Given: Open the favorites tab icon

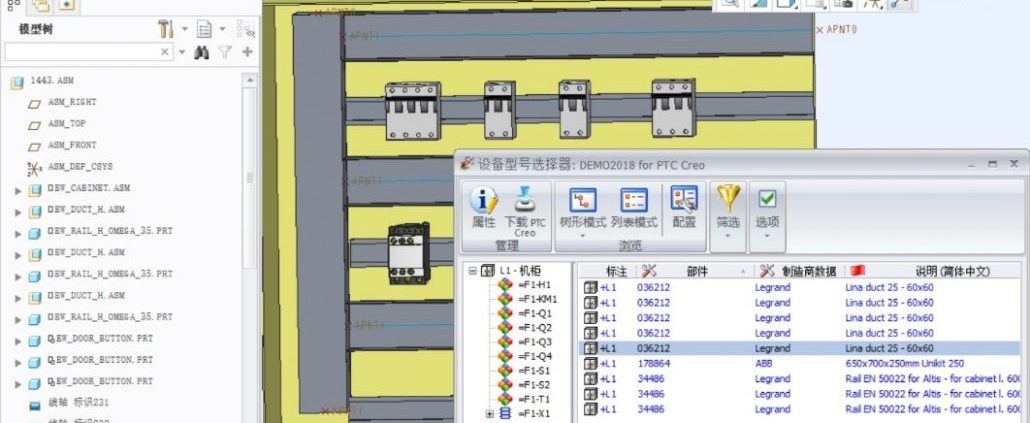Looking at the screenshot, I should click(66, 5).
